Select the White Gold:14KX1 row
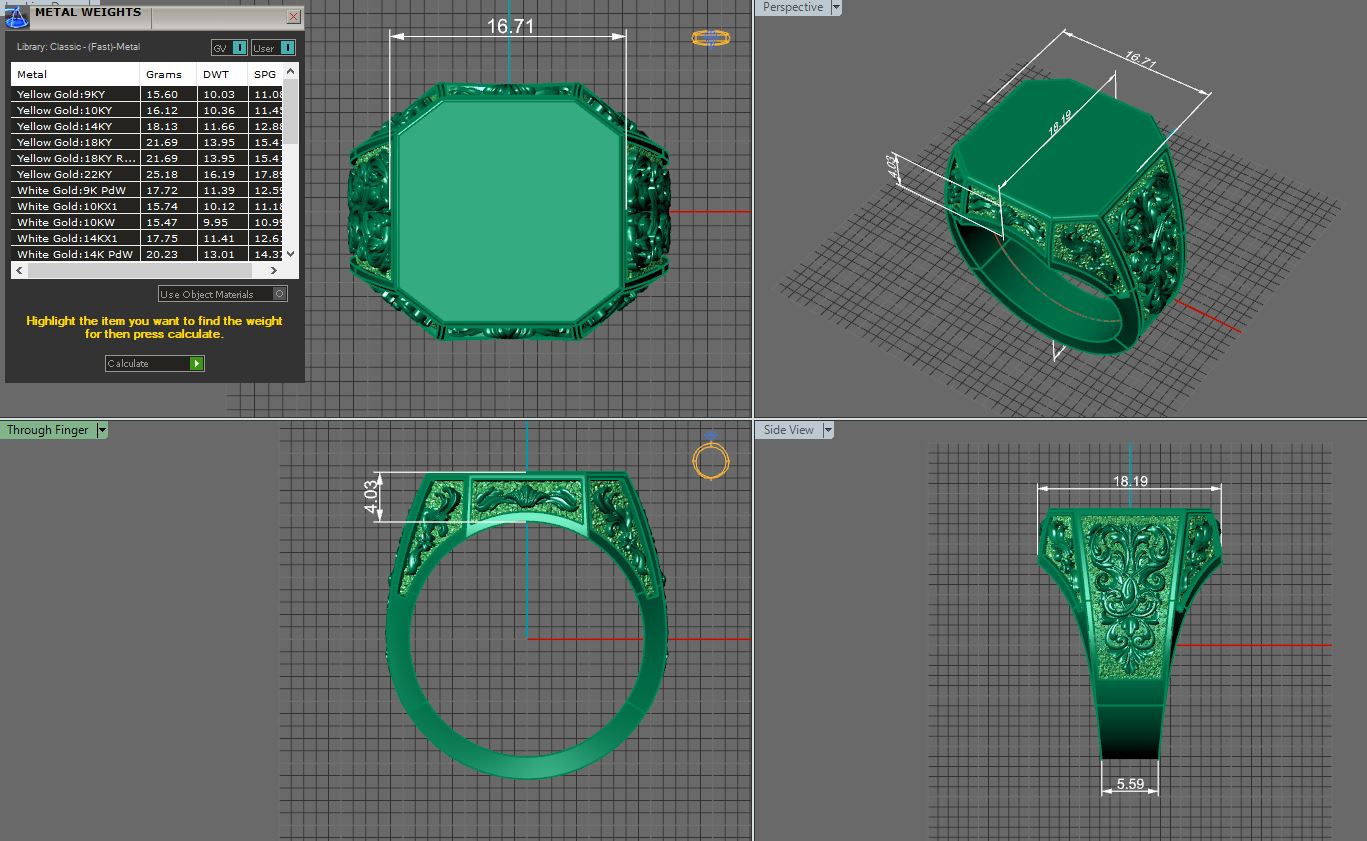 (x=148, y=238)
